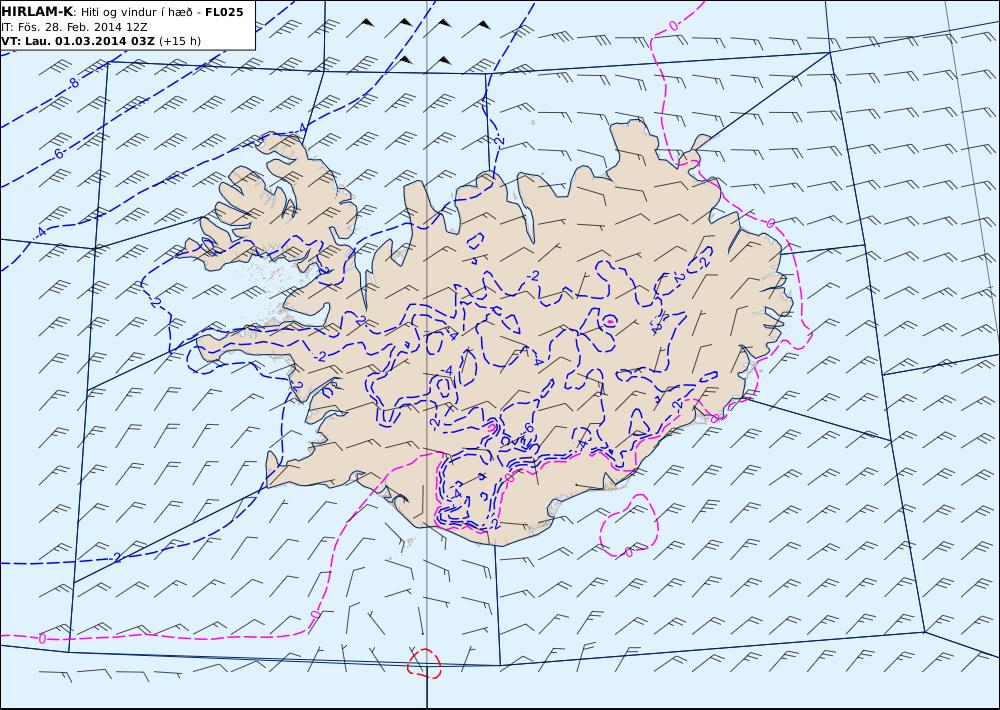Select the "Hiti og vindur í hæð" title text
The width and height of the screenshot is (1000, 710).
click(135, 13)
